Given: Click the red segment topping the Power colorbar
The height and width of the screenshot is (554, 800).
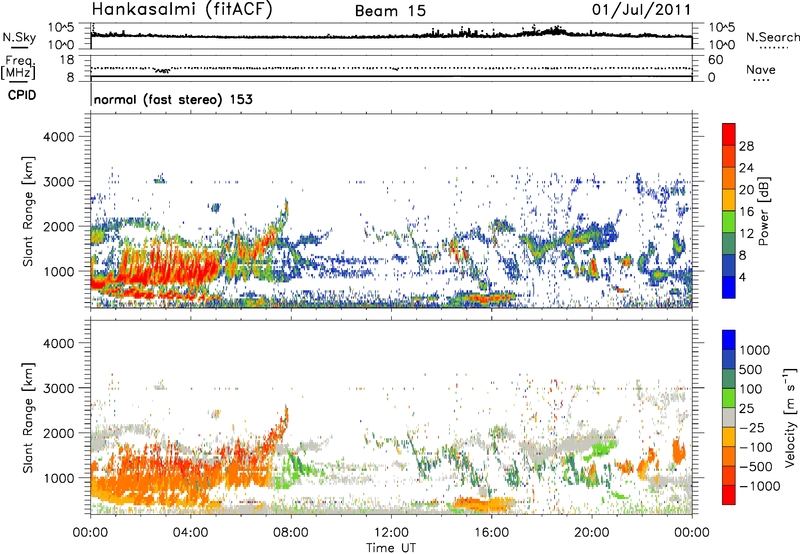Looking at the screenshot, I should (x=729, y=134).
